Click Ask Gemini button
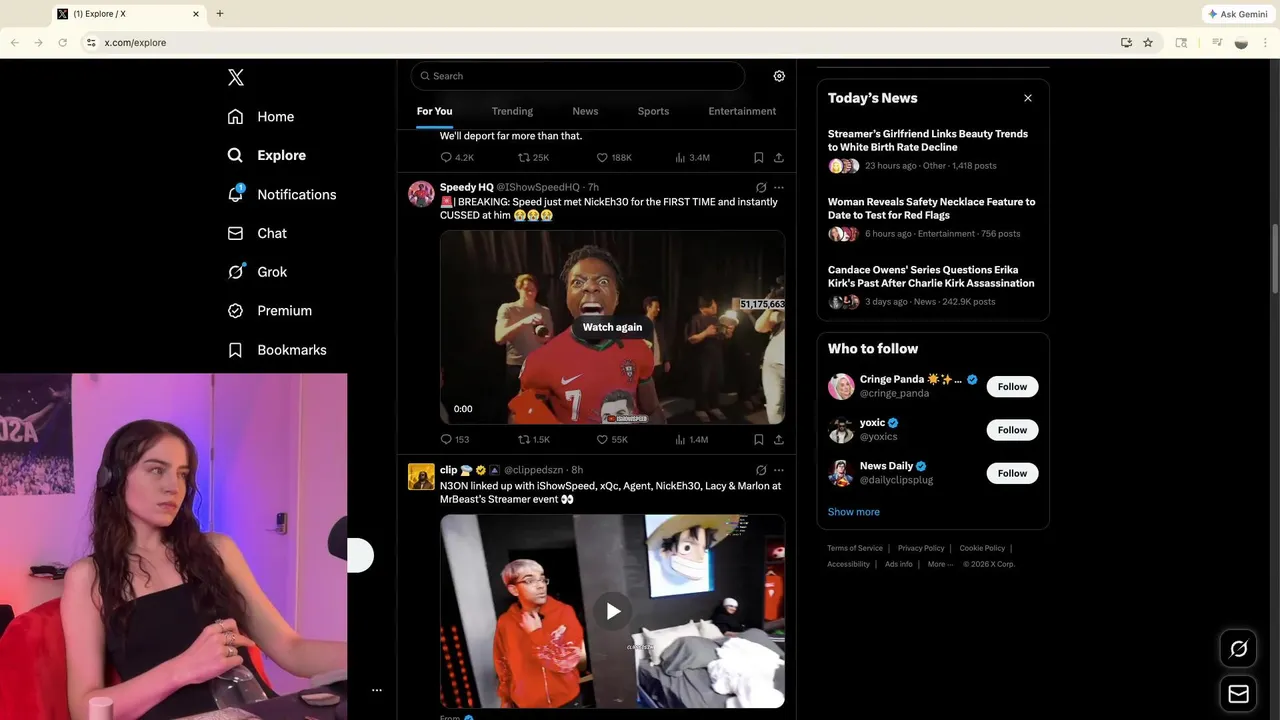 click(1238, 14)
